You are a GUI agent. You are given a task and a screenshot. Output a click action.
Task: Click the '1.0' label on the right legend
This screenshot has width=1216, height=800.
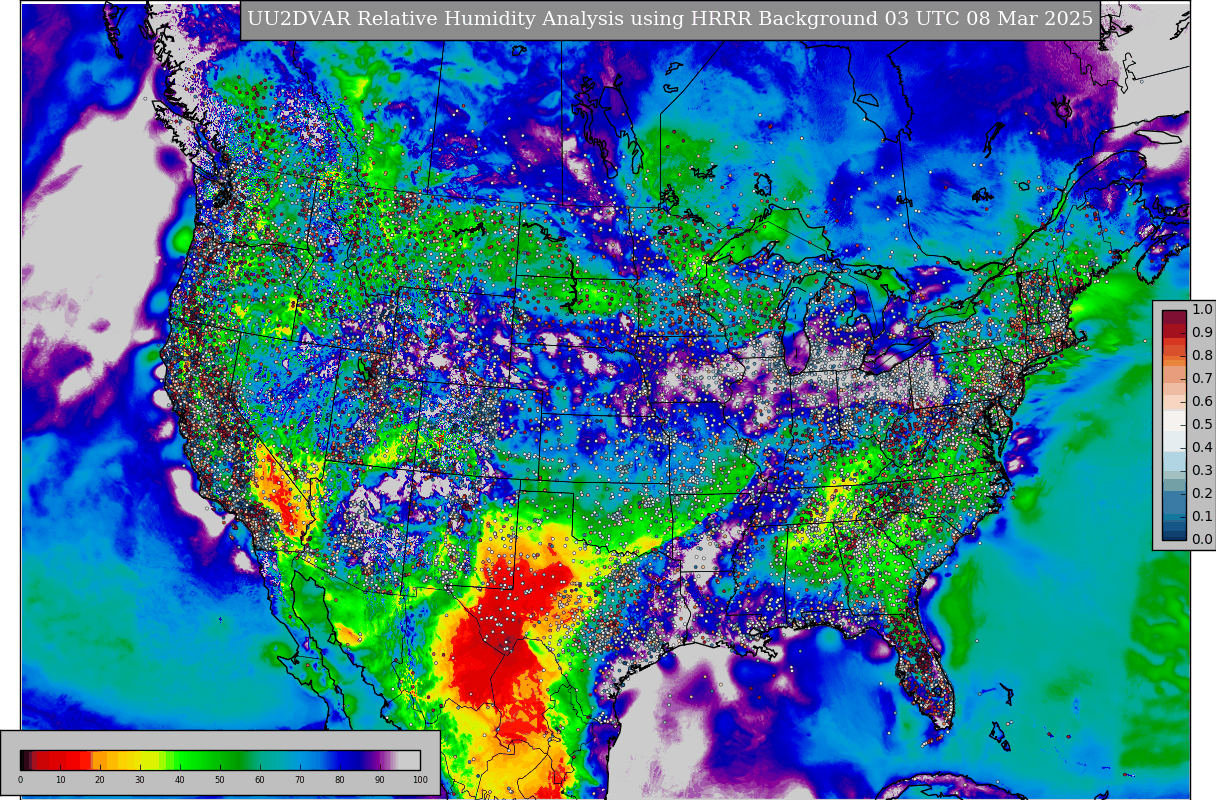(x=1202, y=310)
